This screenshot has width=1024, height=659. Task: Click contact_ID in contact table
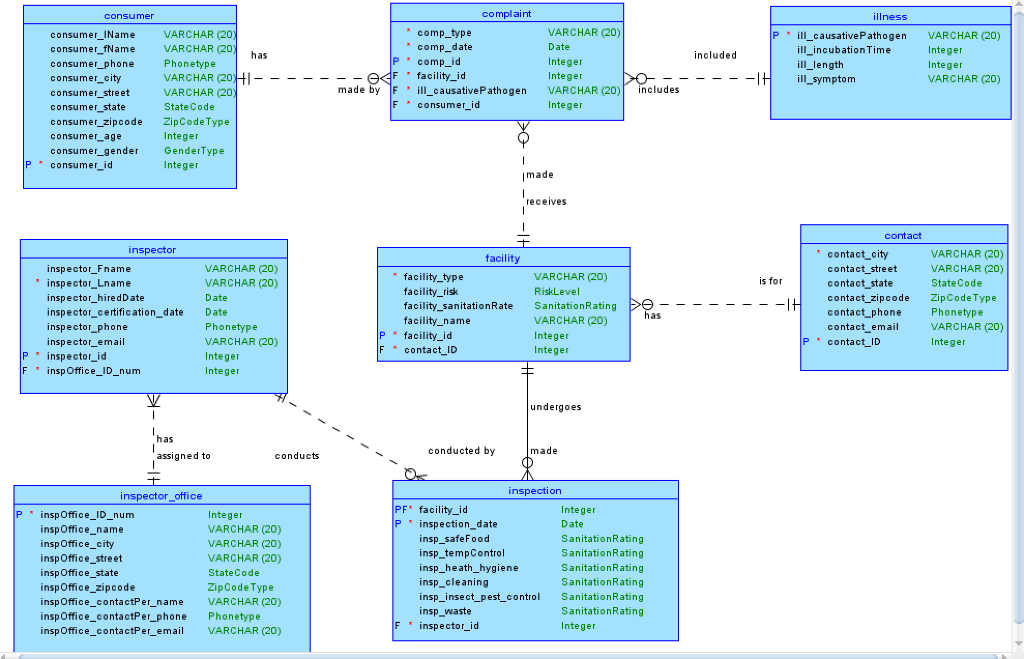click(x=854, y=342)
